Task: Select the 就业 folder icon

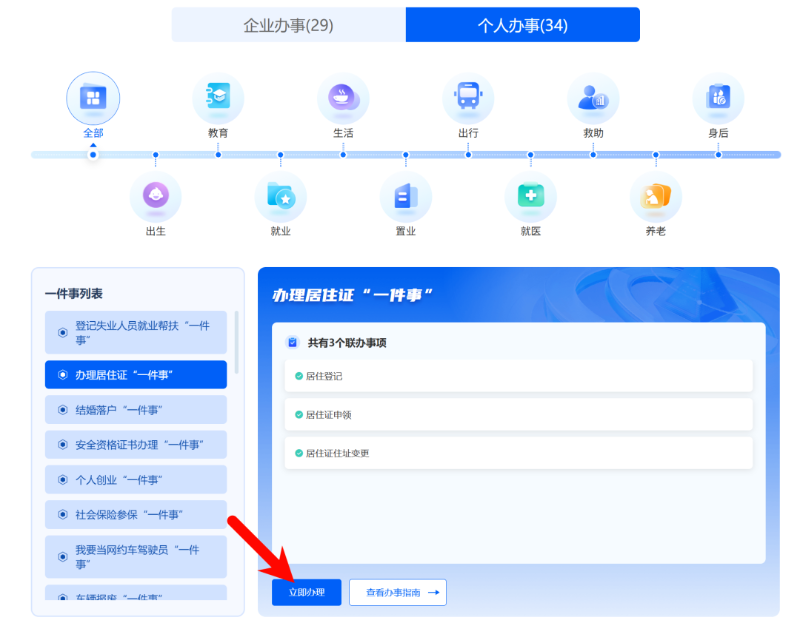Action: coord(281,197)
